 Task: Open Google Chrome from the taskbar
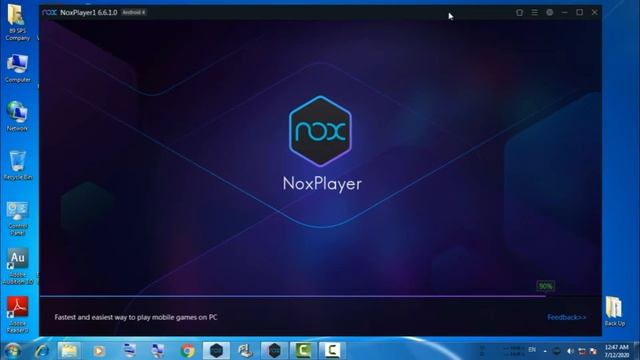(x=187, y=351)
